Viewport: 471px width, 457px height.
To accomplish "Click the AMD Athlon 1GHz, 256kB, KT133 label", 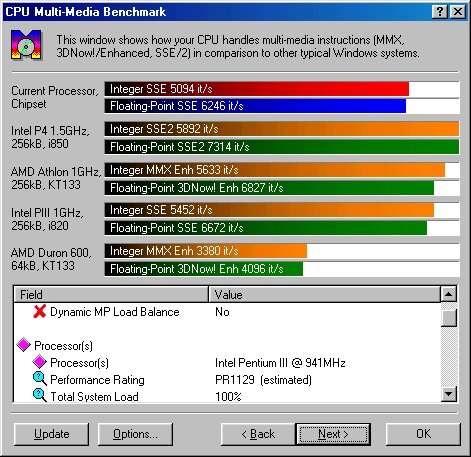I will pyautogui.click(x=56, y=178).
